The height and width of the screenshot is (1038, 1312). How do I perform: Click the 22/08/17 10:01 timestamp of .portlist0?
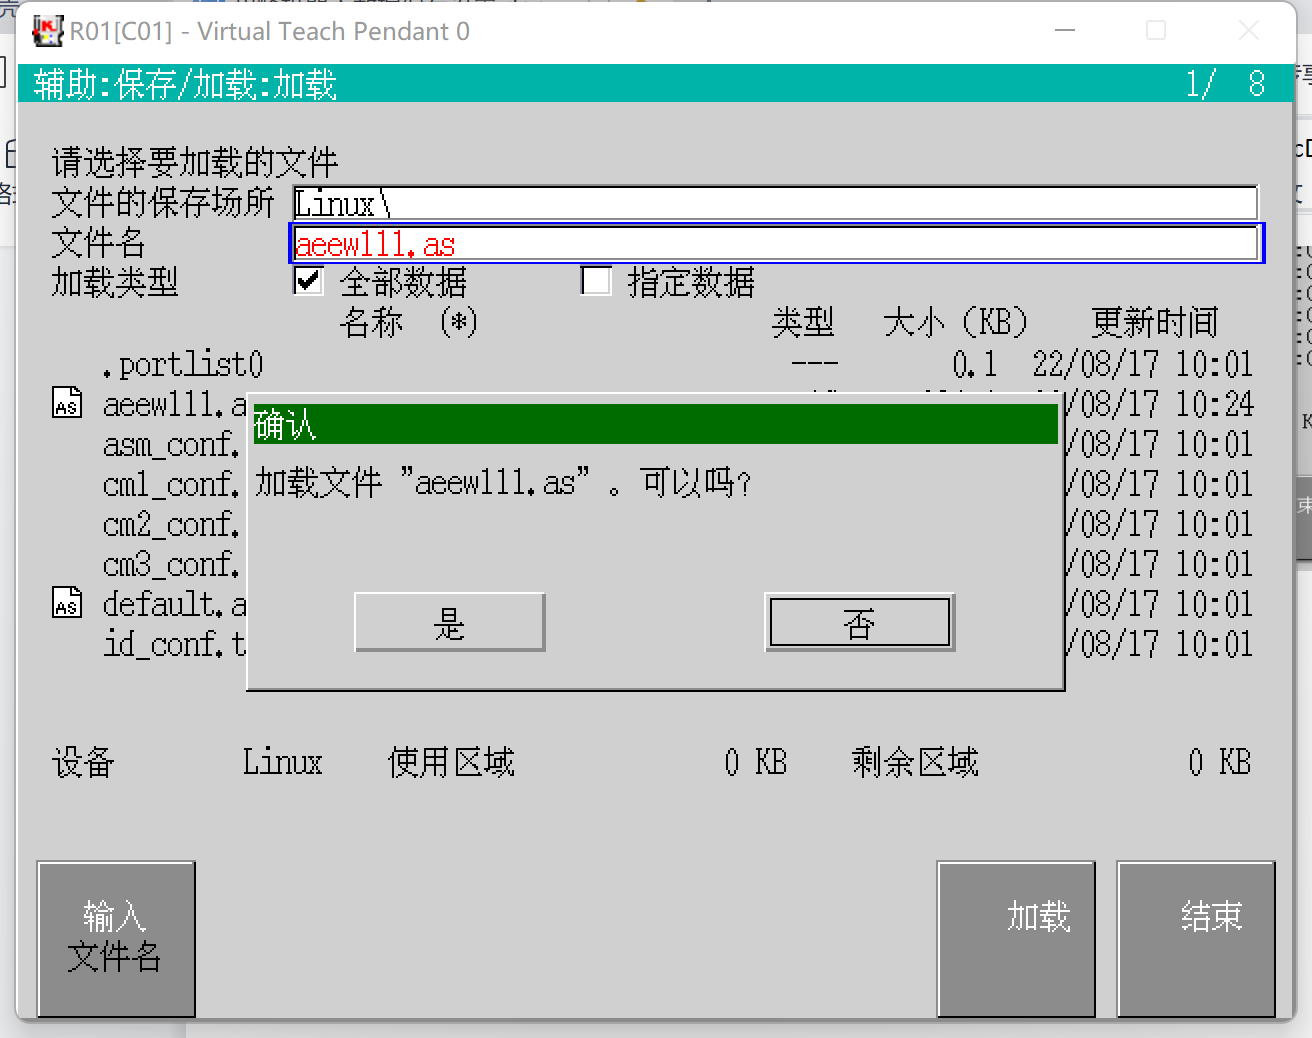click(x=1143, y=364)
